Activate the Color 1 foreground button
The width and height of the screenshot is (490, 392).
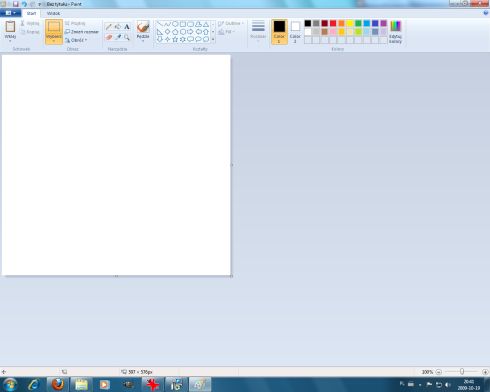(279, 32)
